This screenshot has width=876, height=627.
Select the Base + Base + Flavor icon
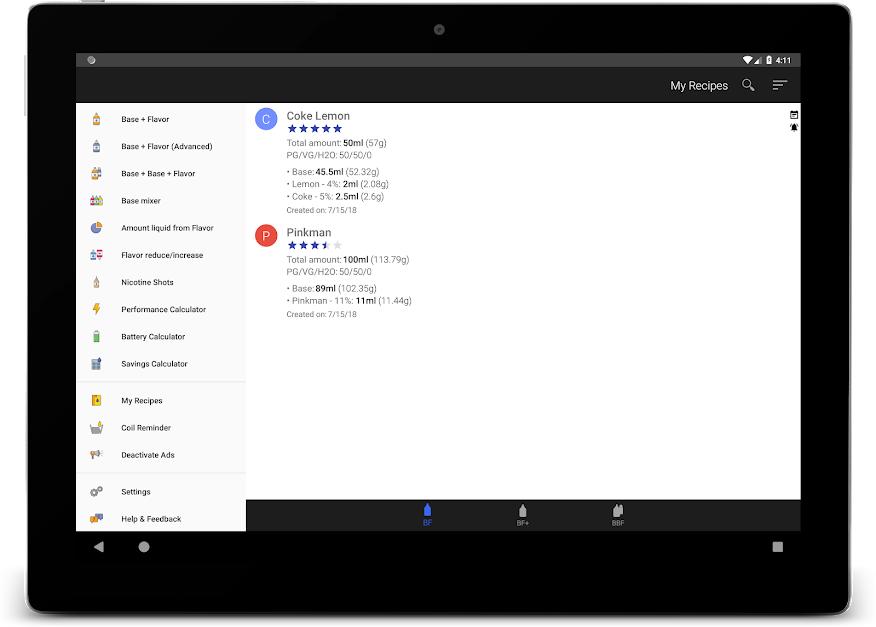(96, 173)
